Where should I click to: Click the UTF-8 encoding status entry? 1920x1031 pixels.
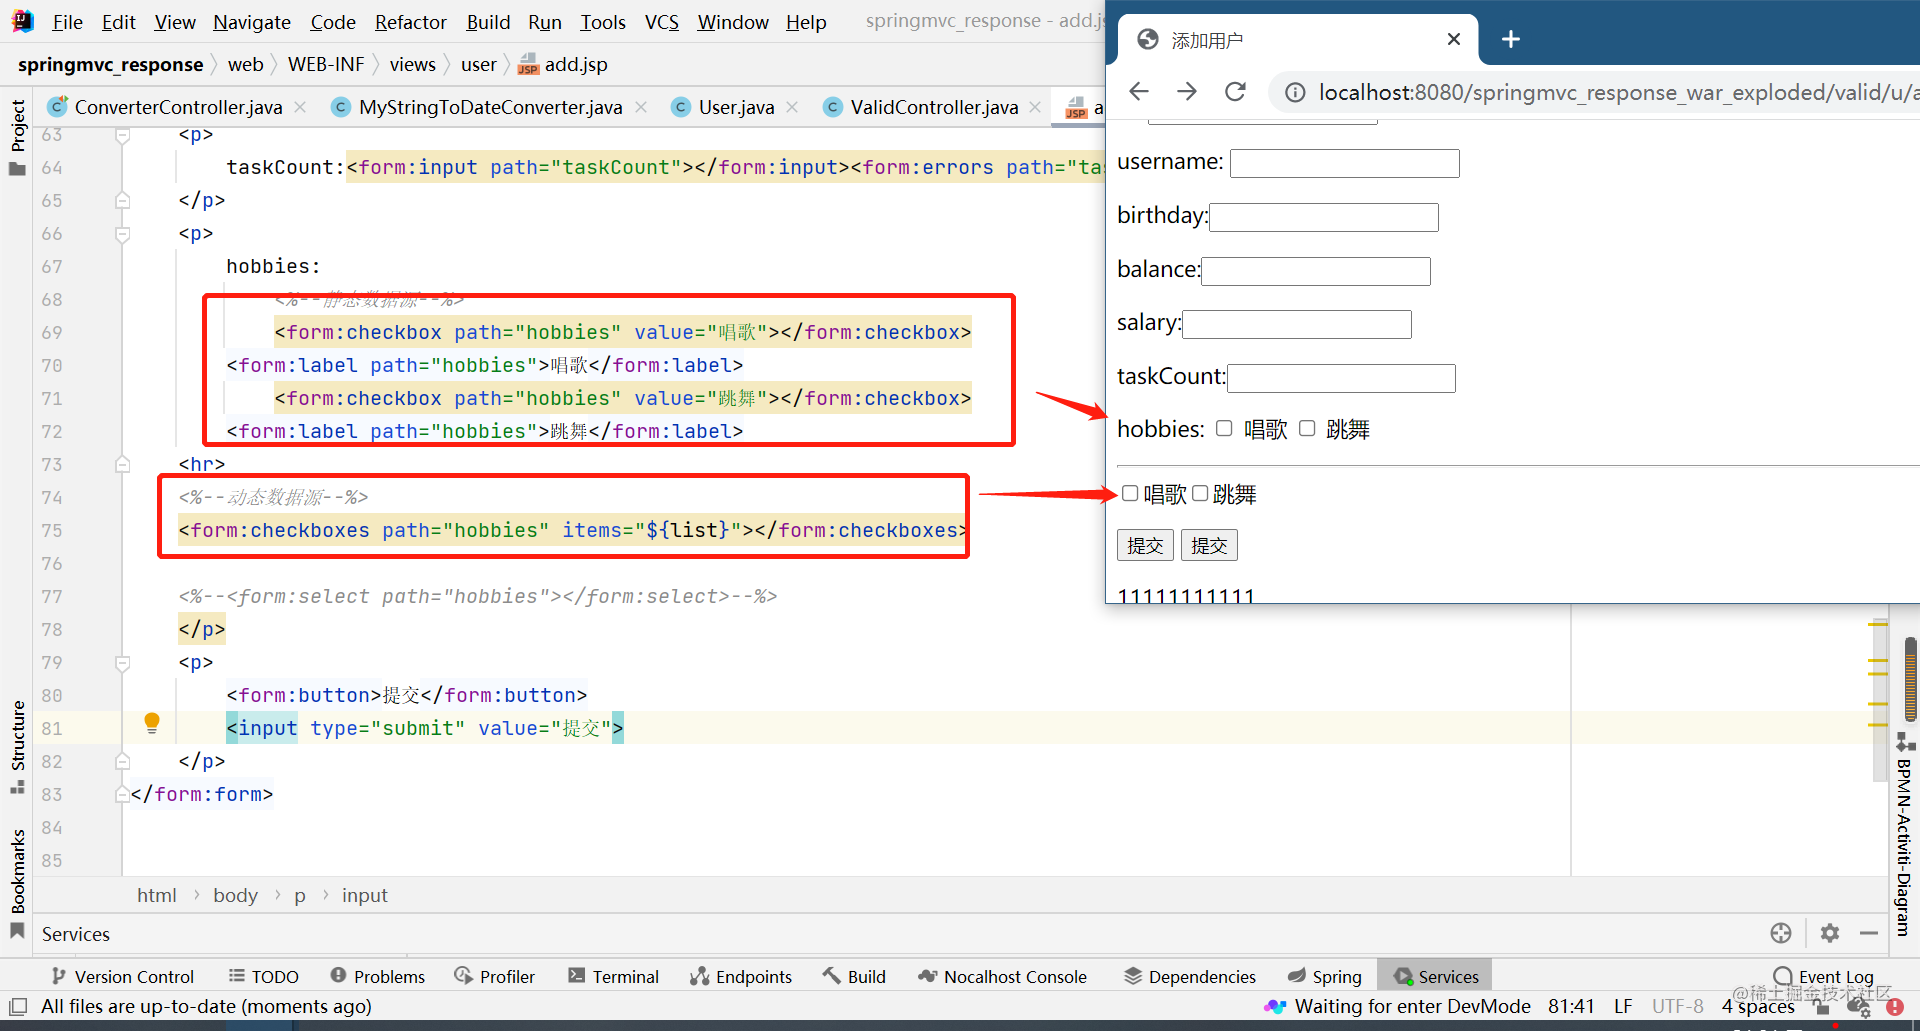pyautogui.click(x=1677, y=1006)
